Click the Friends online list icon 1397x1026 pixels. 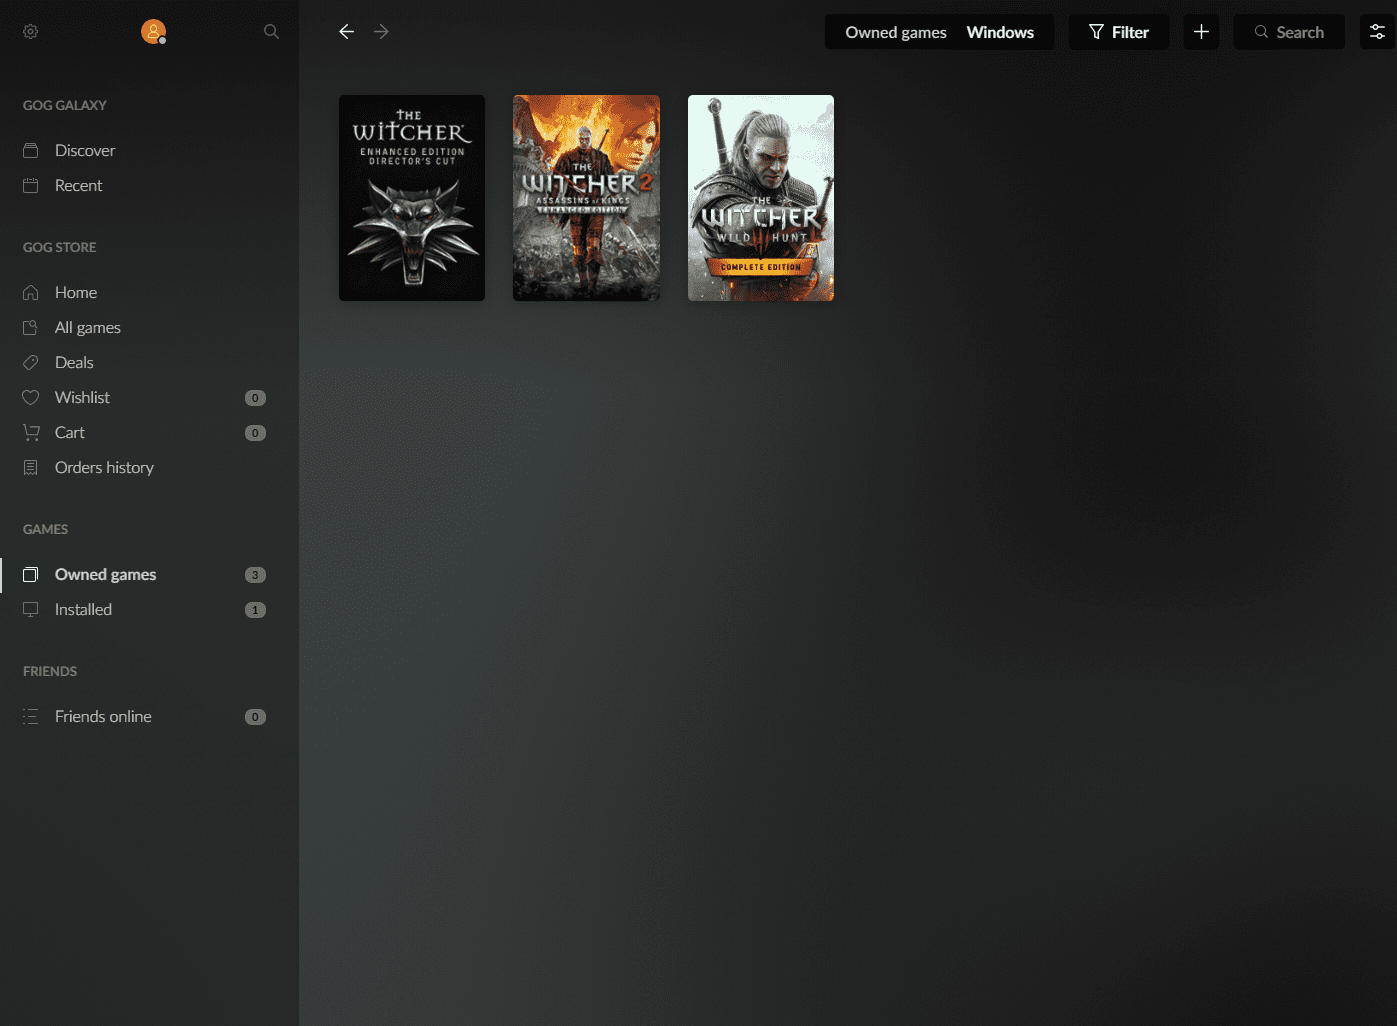31,716
